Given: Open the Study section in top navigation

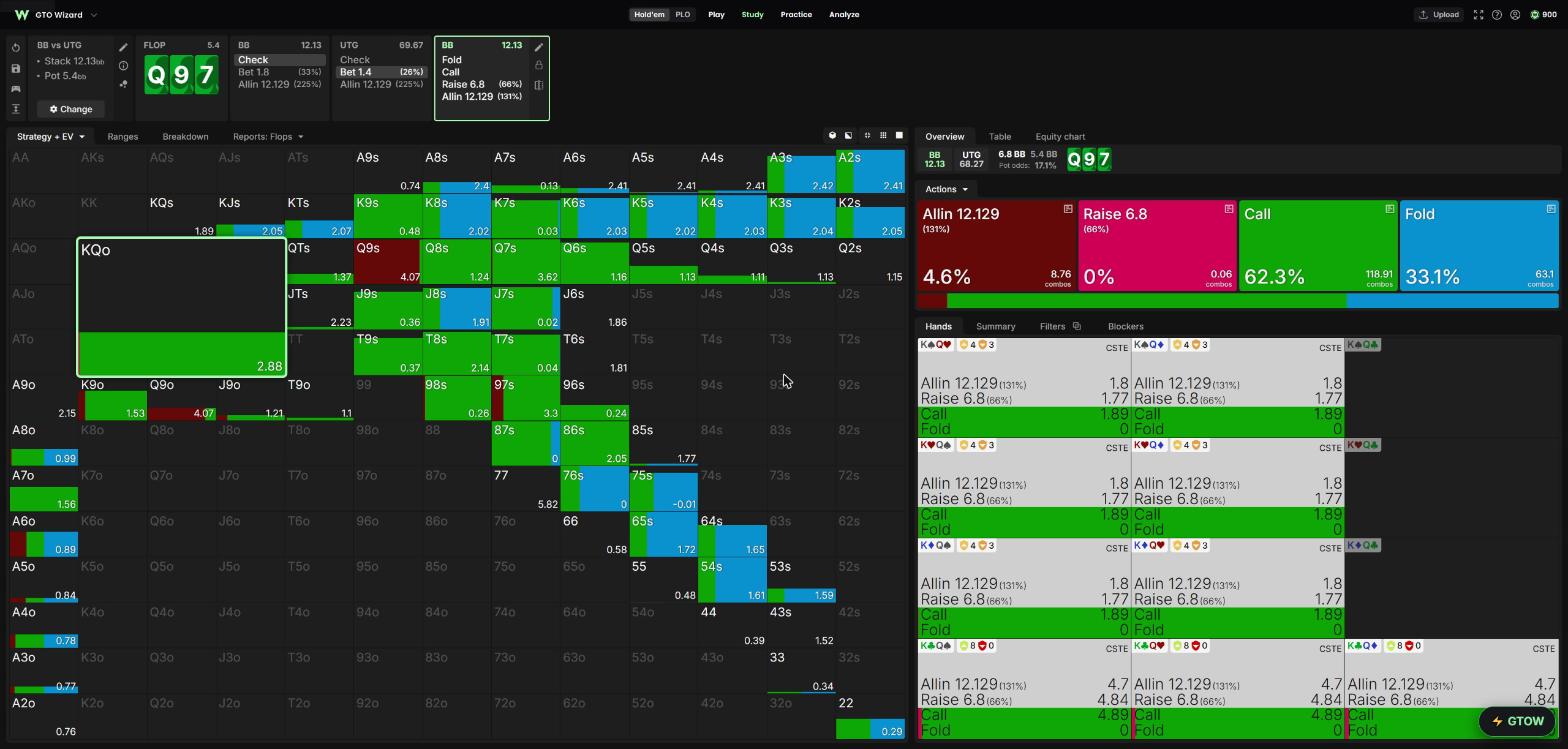Looking at the screenshot, I should click(x=752, y=15).
